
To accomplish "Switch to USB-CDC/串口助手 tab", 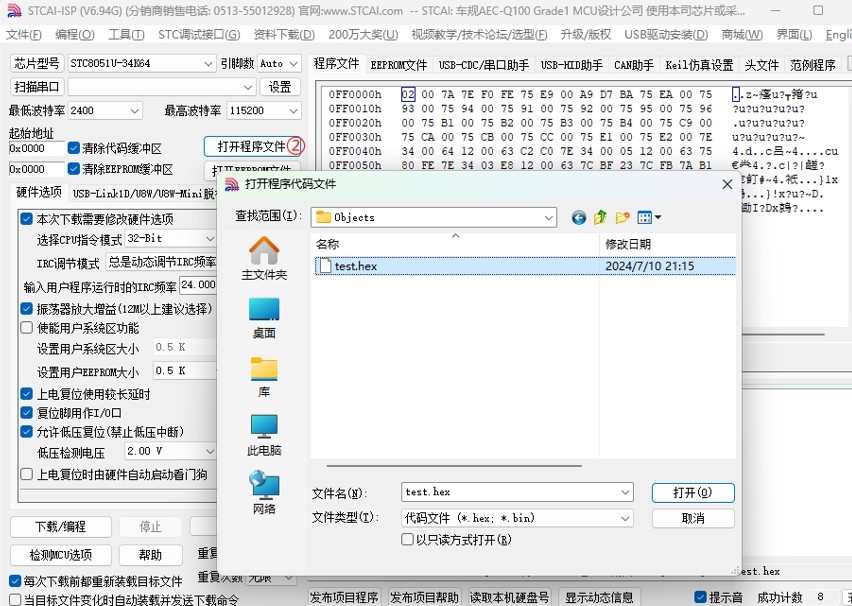I will click(484, 65).
